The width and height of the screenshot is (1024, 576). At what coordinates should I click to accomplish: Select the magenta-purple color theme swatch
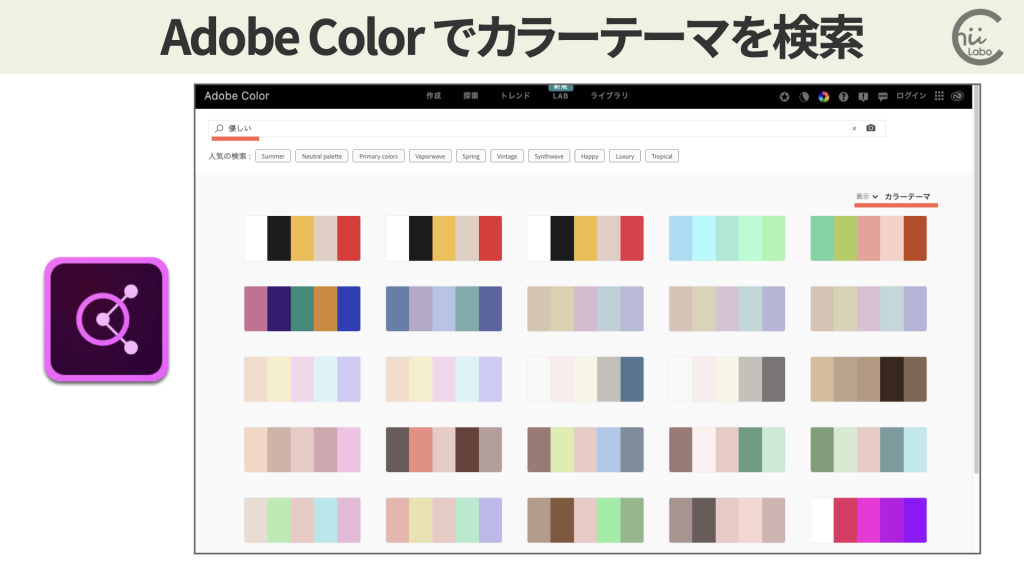[x=868, y=519]
